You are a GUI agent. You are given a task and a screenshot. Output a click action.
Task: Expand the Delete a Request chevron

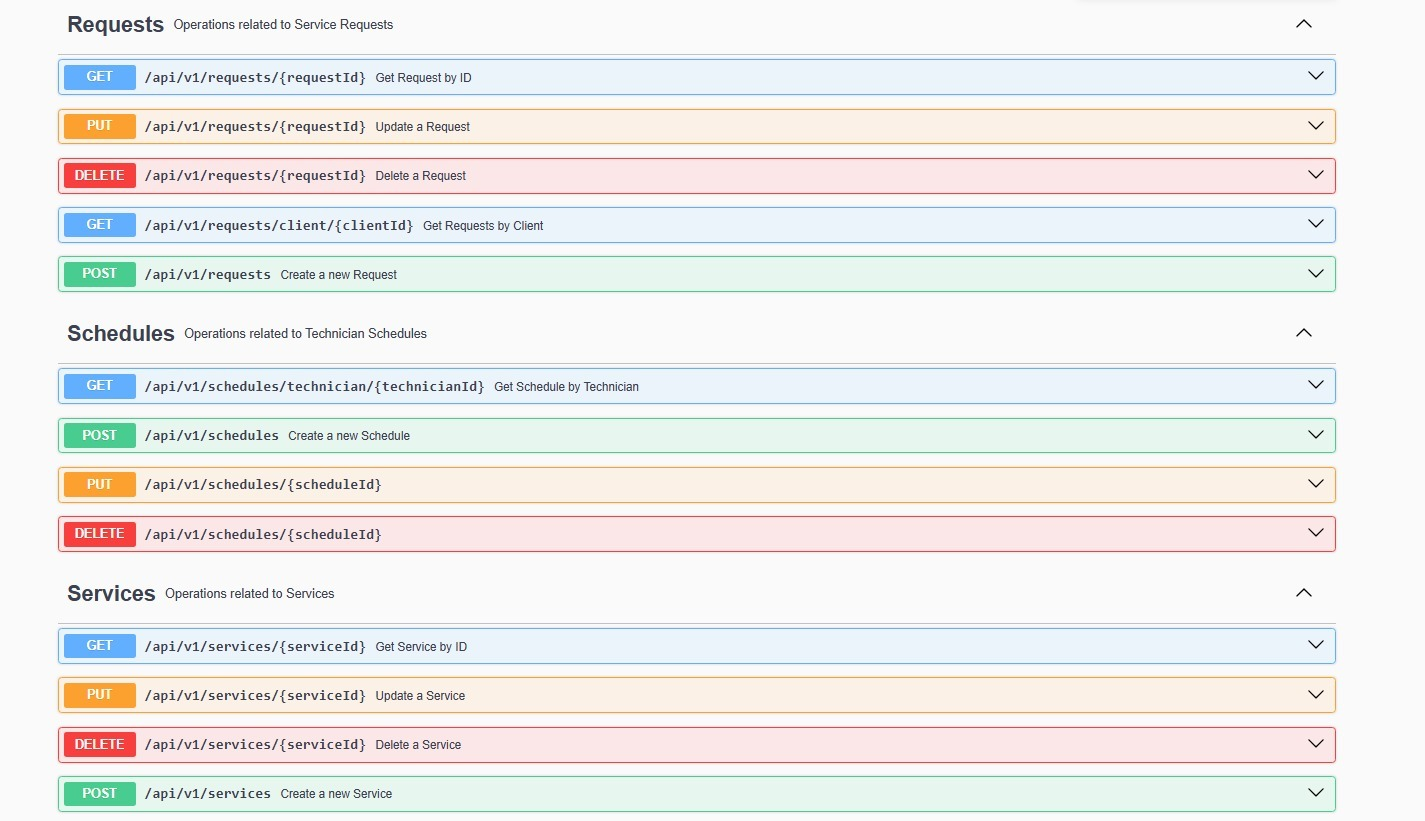[1316, 175]
